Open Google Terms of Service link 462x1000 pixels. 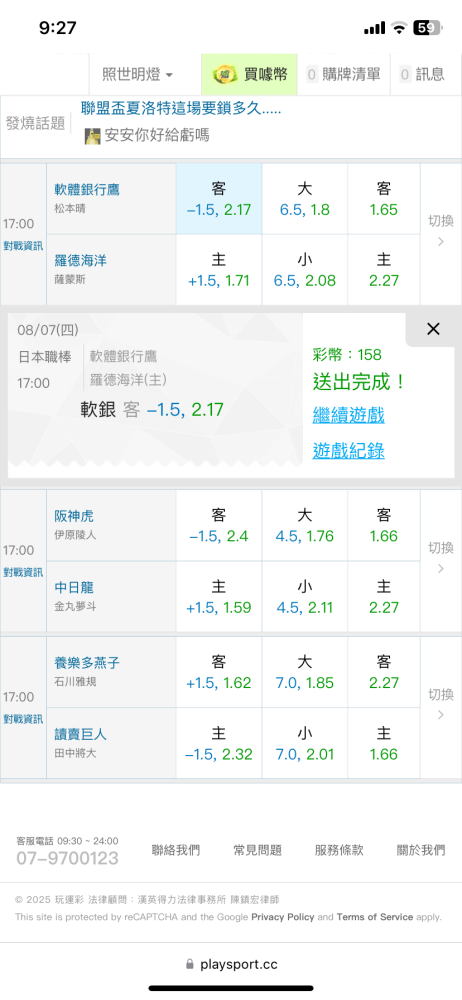(375, 917)
